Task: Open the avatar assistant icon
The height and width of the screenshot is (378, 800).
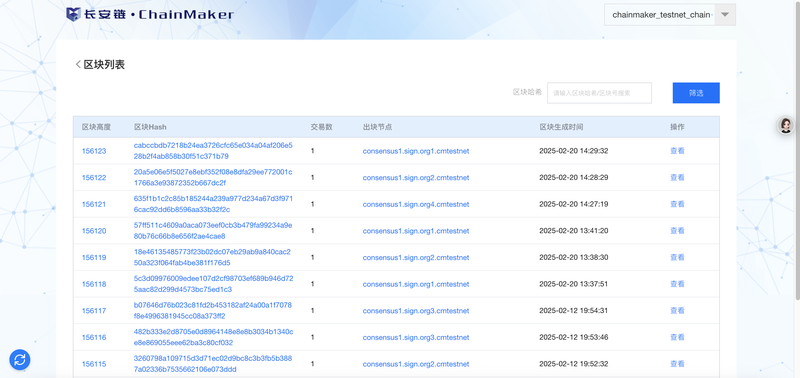Action: 786,124
